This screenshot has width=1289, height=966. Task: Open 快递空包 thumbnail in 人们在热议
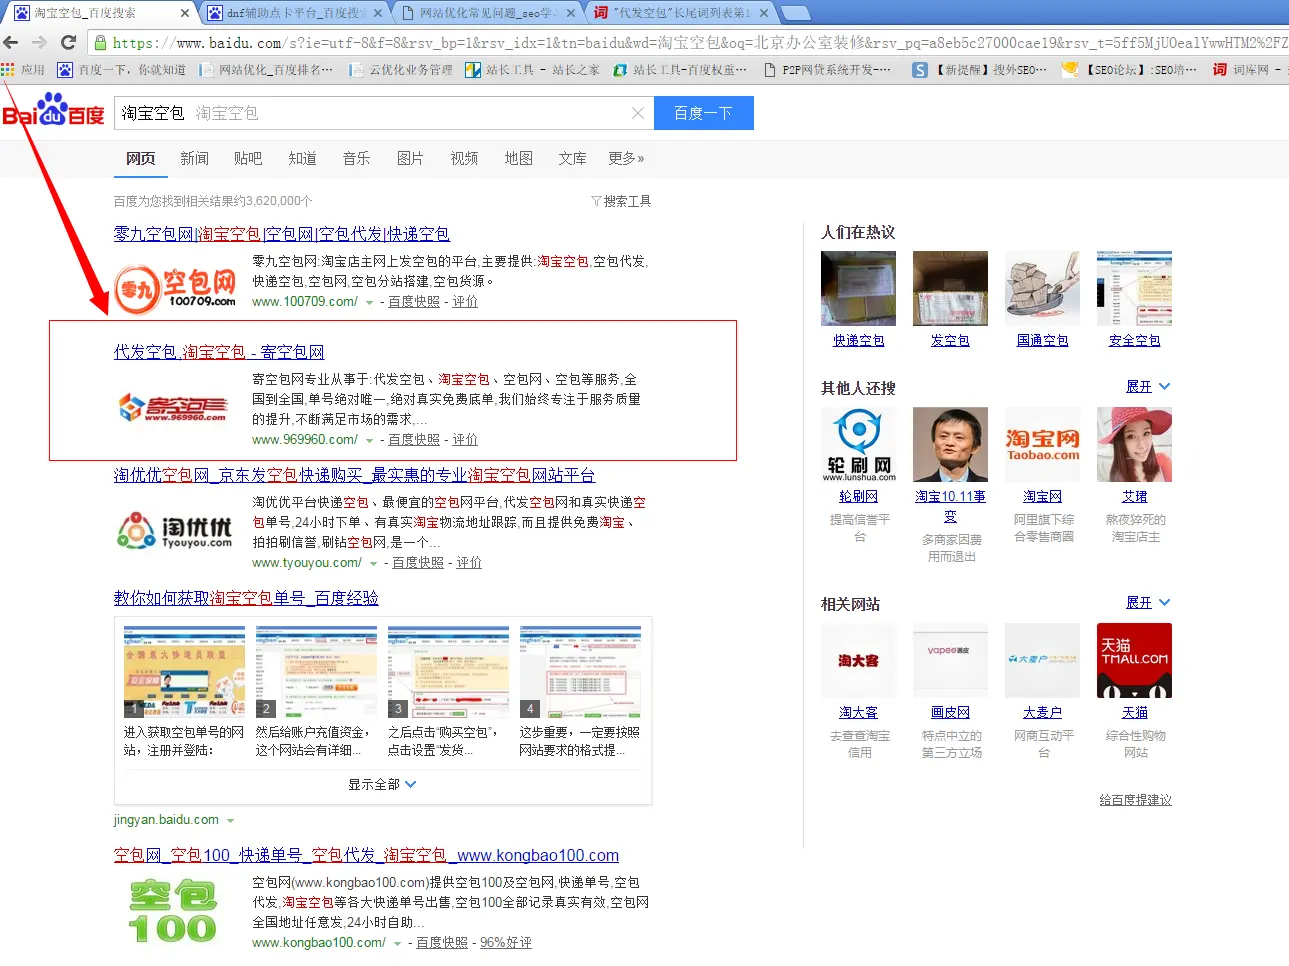858,288
